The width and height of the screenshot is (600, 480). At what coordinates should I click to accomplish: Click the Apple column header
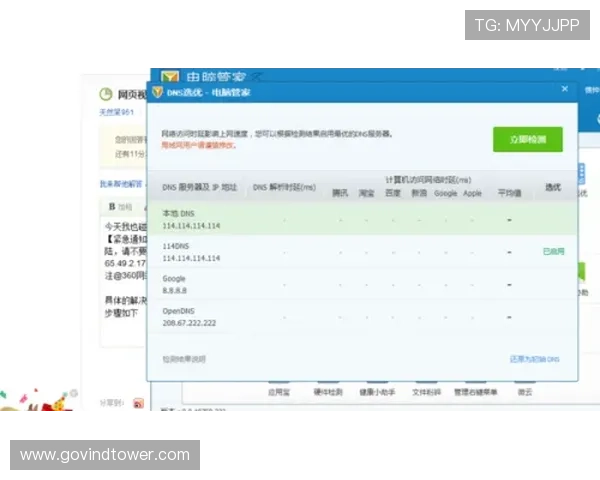(x=472, y=193)
